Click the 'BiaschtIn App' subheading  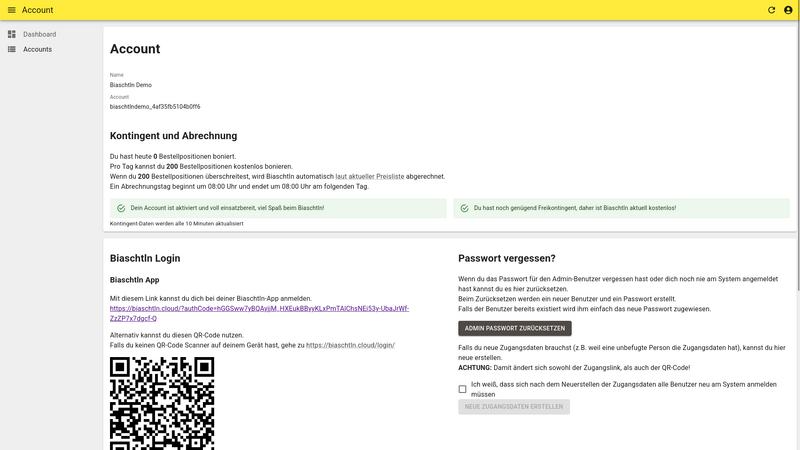point(134,280)
